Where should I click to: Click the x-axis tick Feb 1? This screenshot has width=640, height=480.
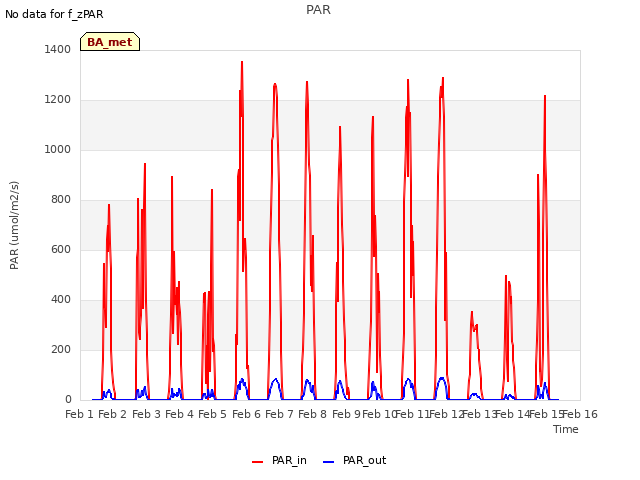80,414
